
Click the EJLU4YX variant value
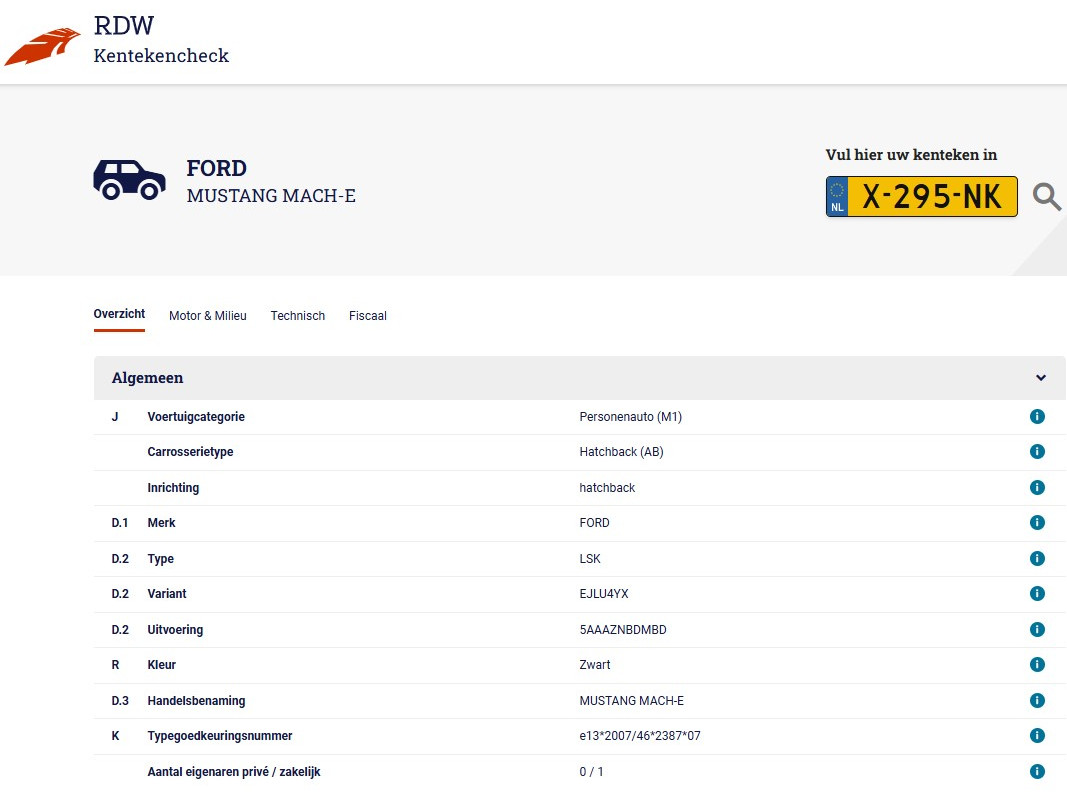(604, 594)
